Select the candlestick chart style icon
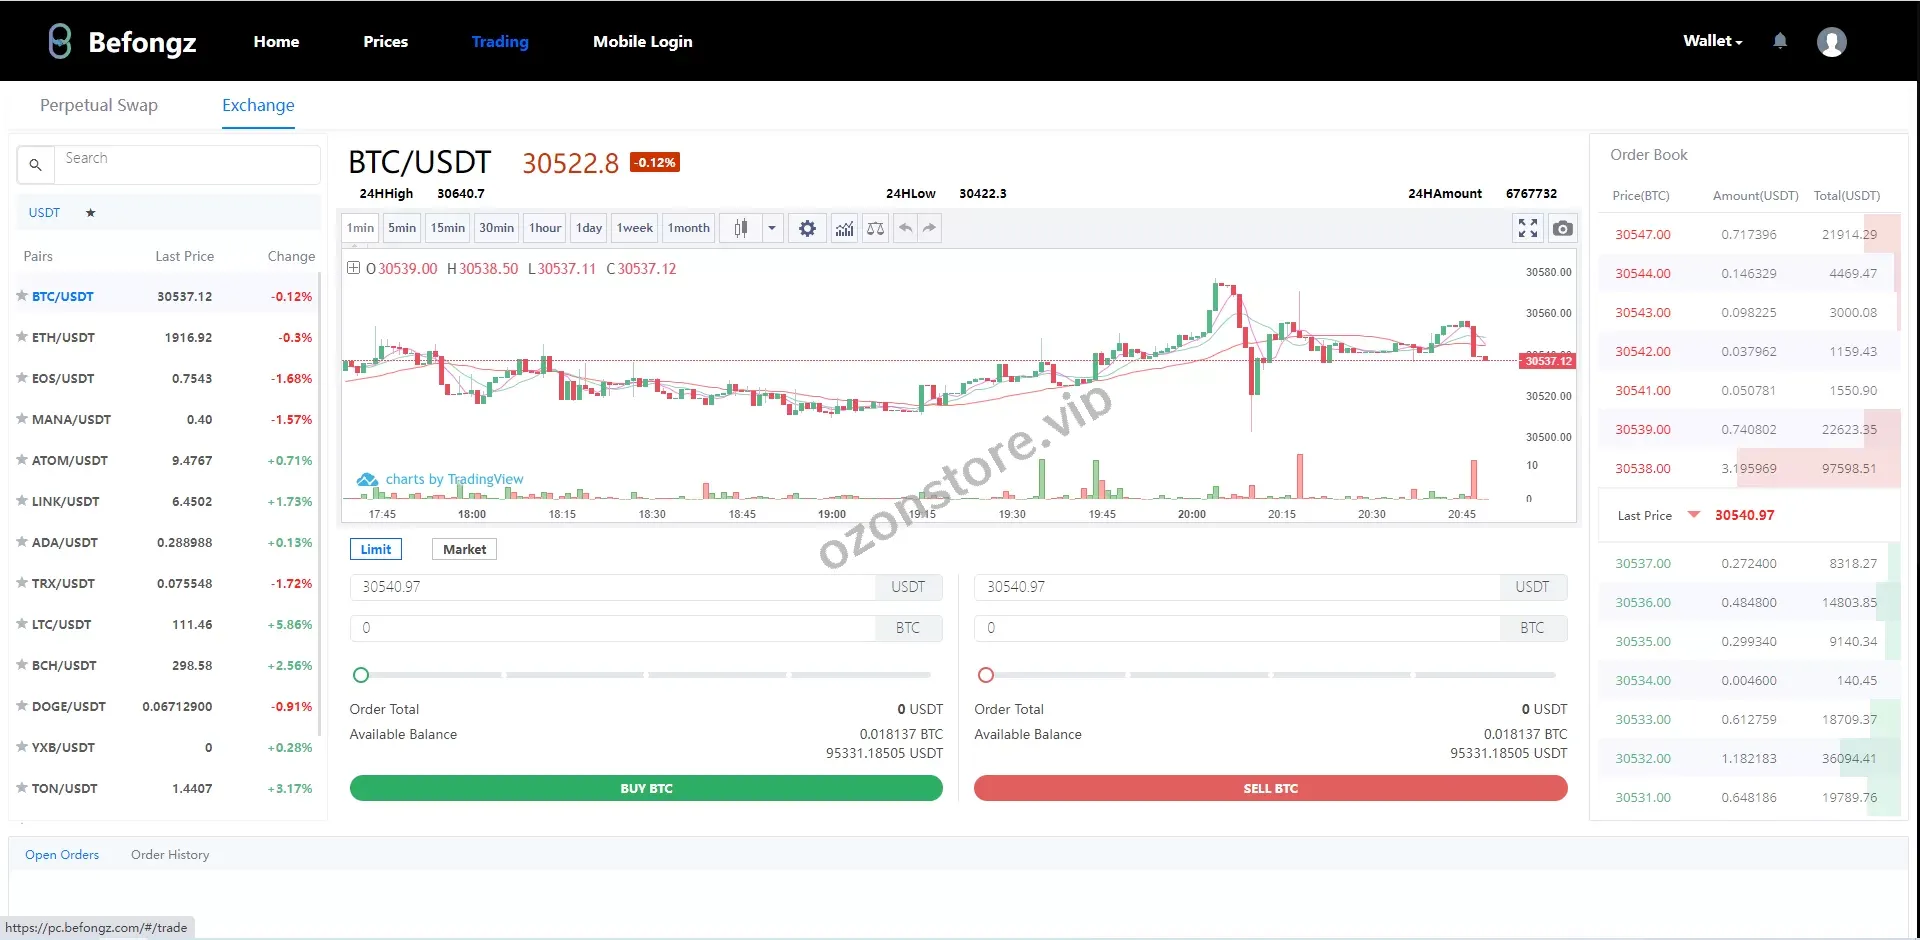The image size is (1920, 940). pyautogui.click(x=741, y=229)
